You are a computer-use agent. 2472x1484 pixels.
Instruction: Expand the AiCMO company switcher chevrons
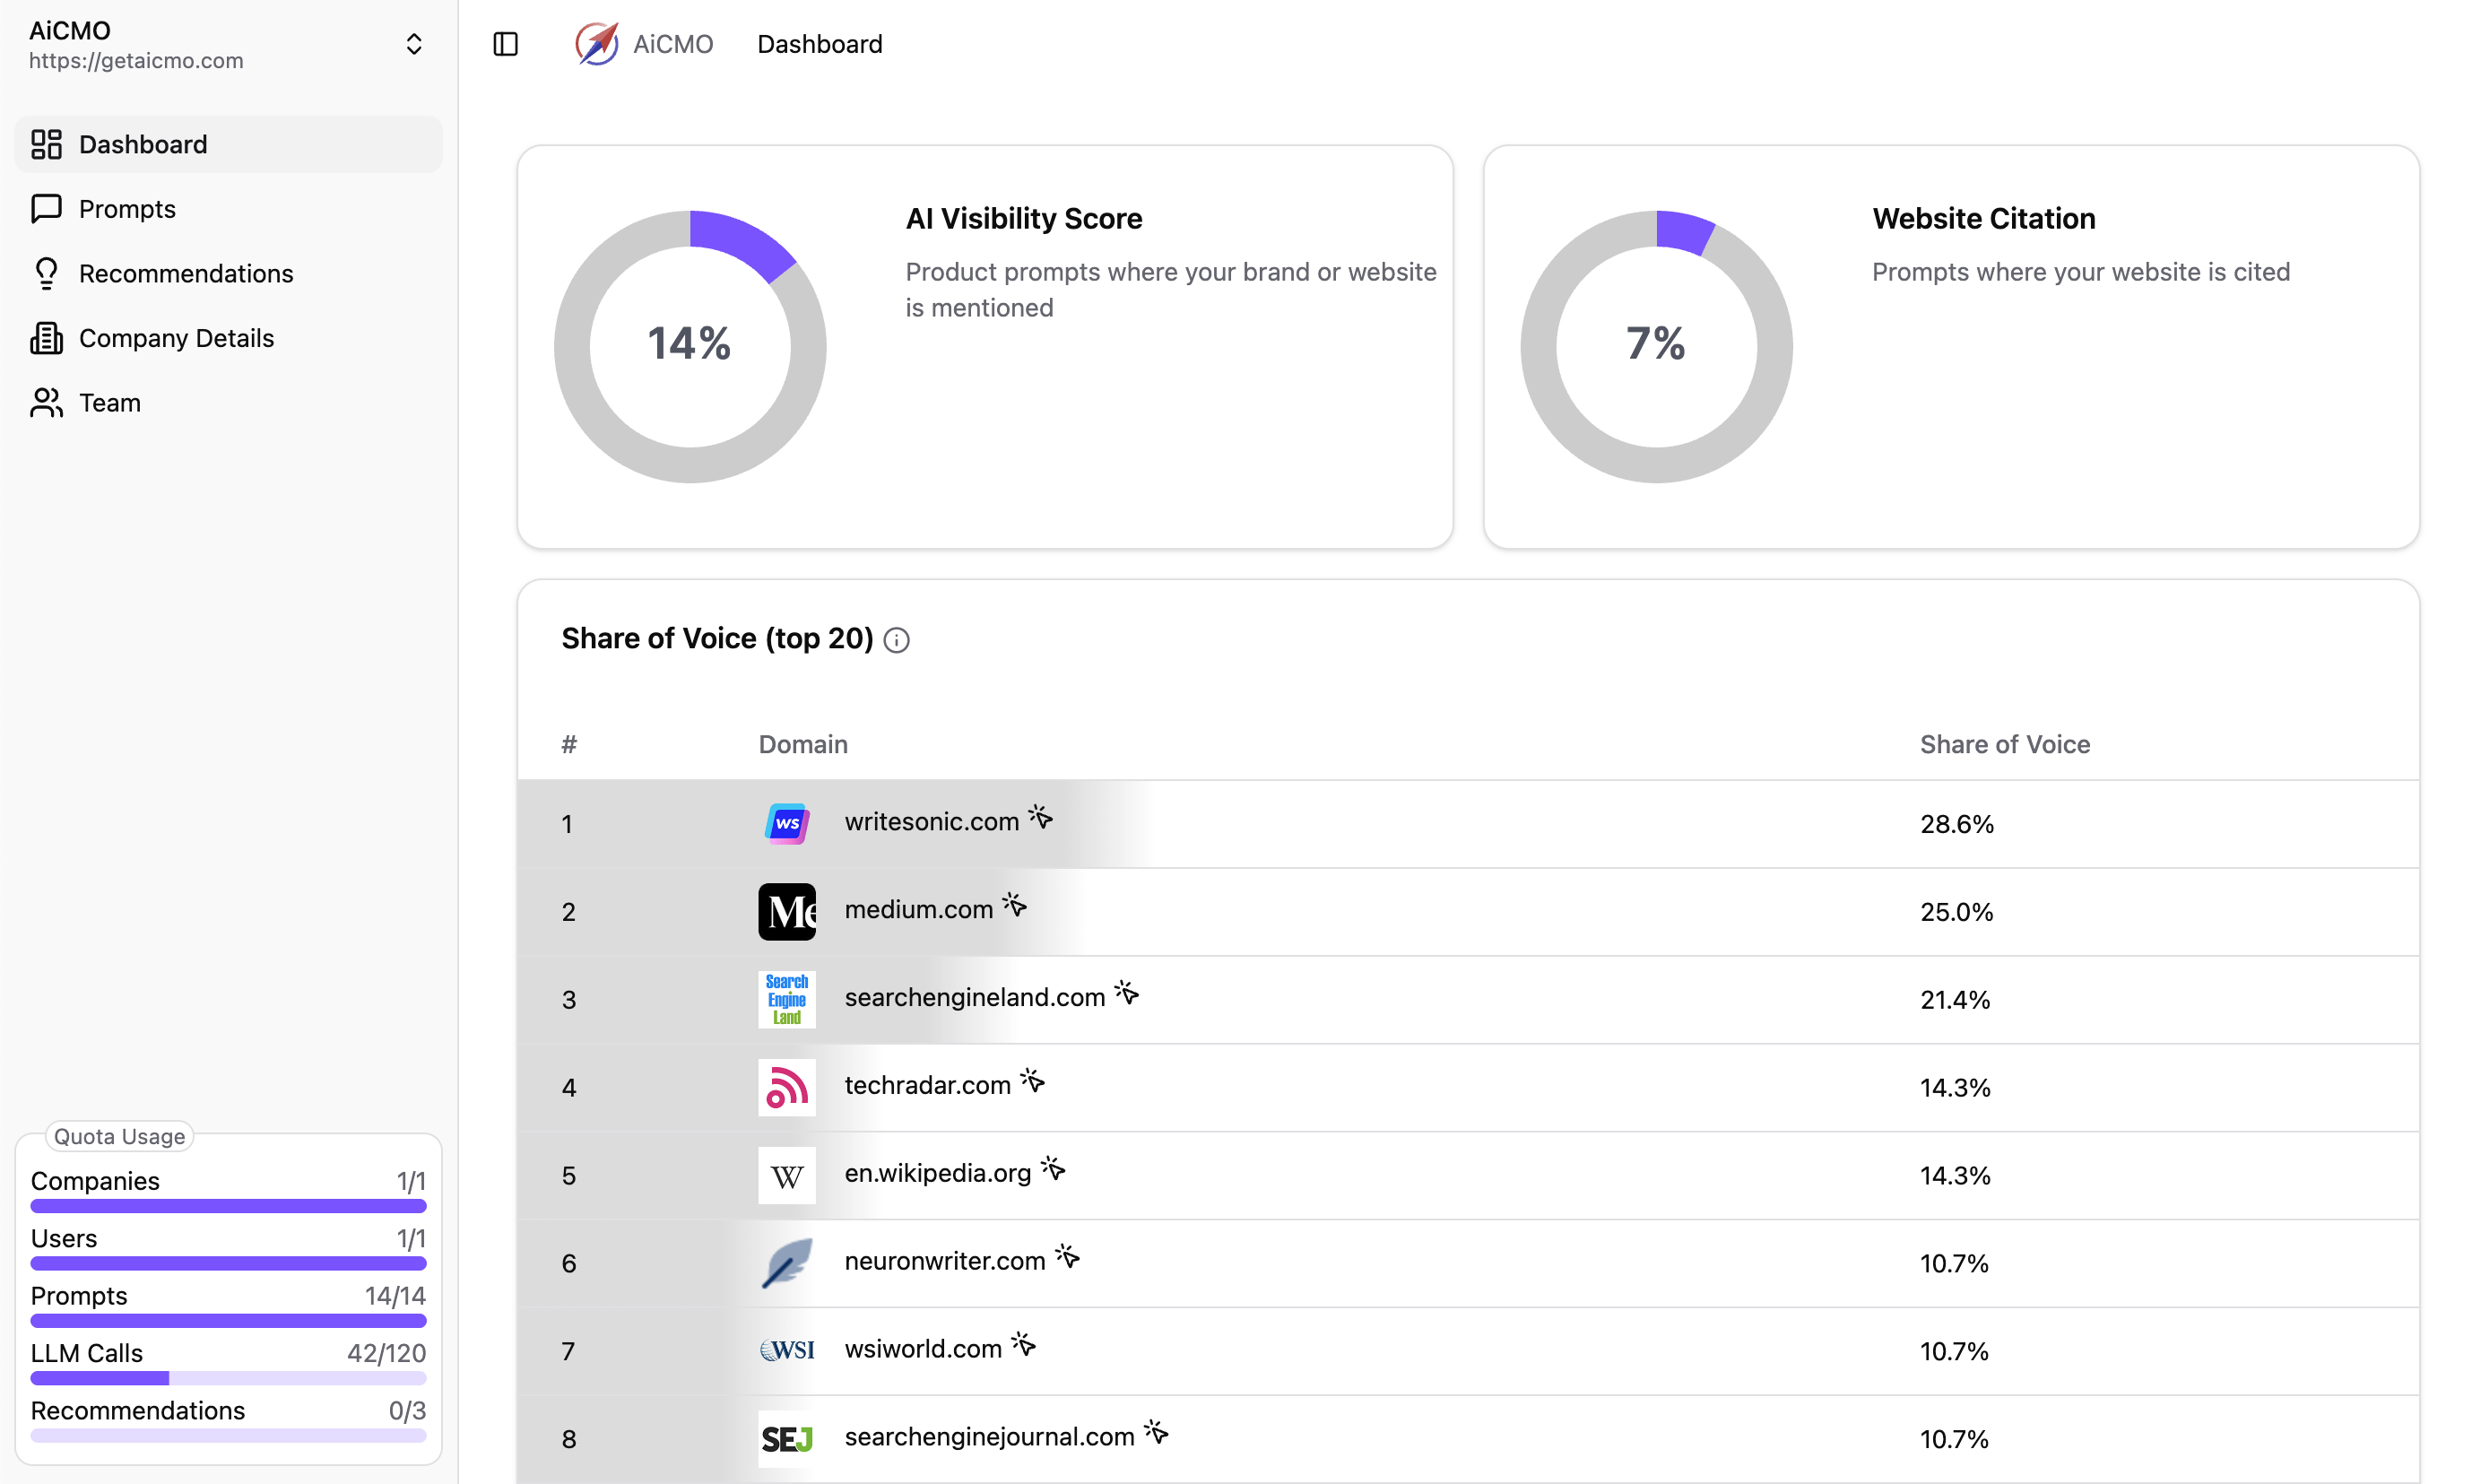click(414, 44)
